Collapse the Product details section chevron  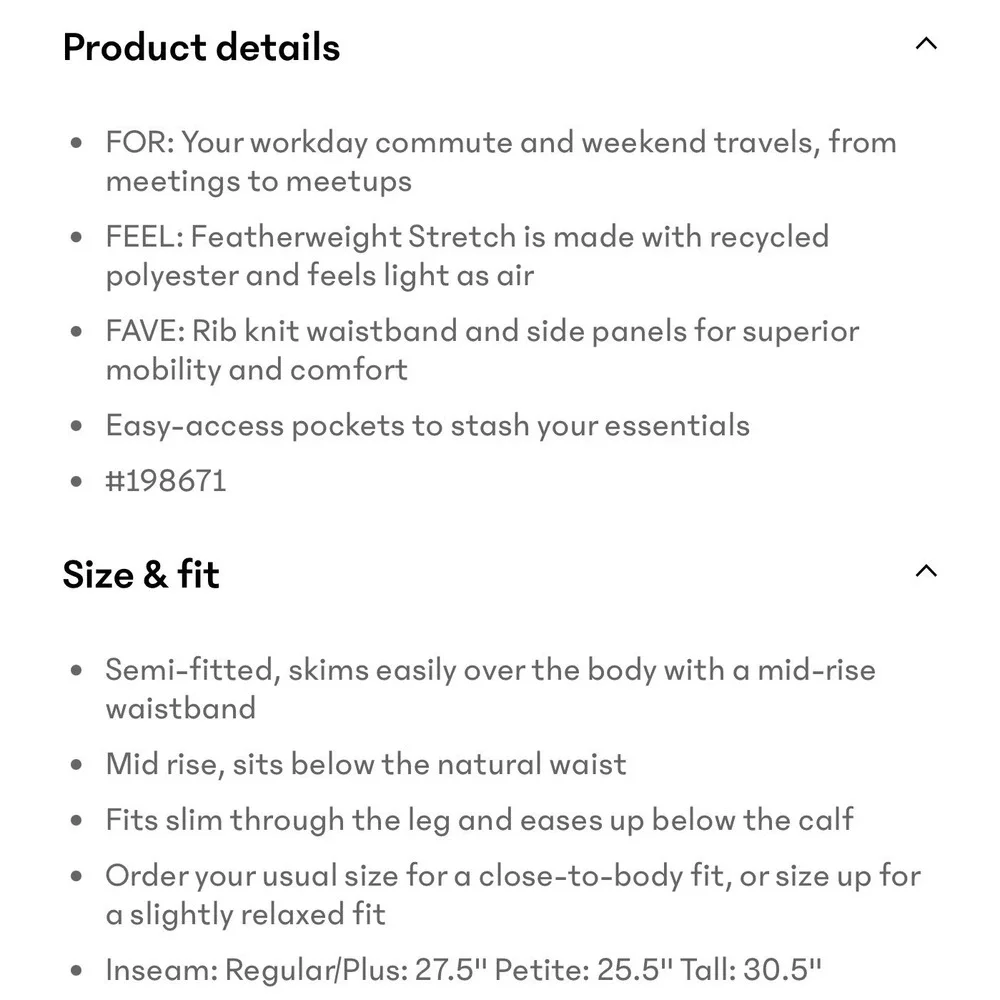click(x=926, y=43)
